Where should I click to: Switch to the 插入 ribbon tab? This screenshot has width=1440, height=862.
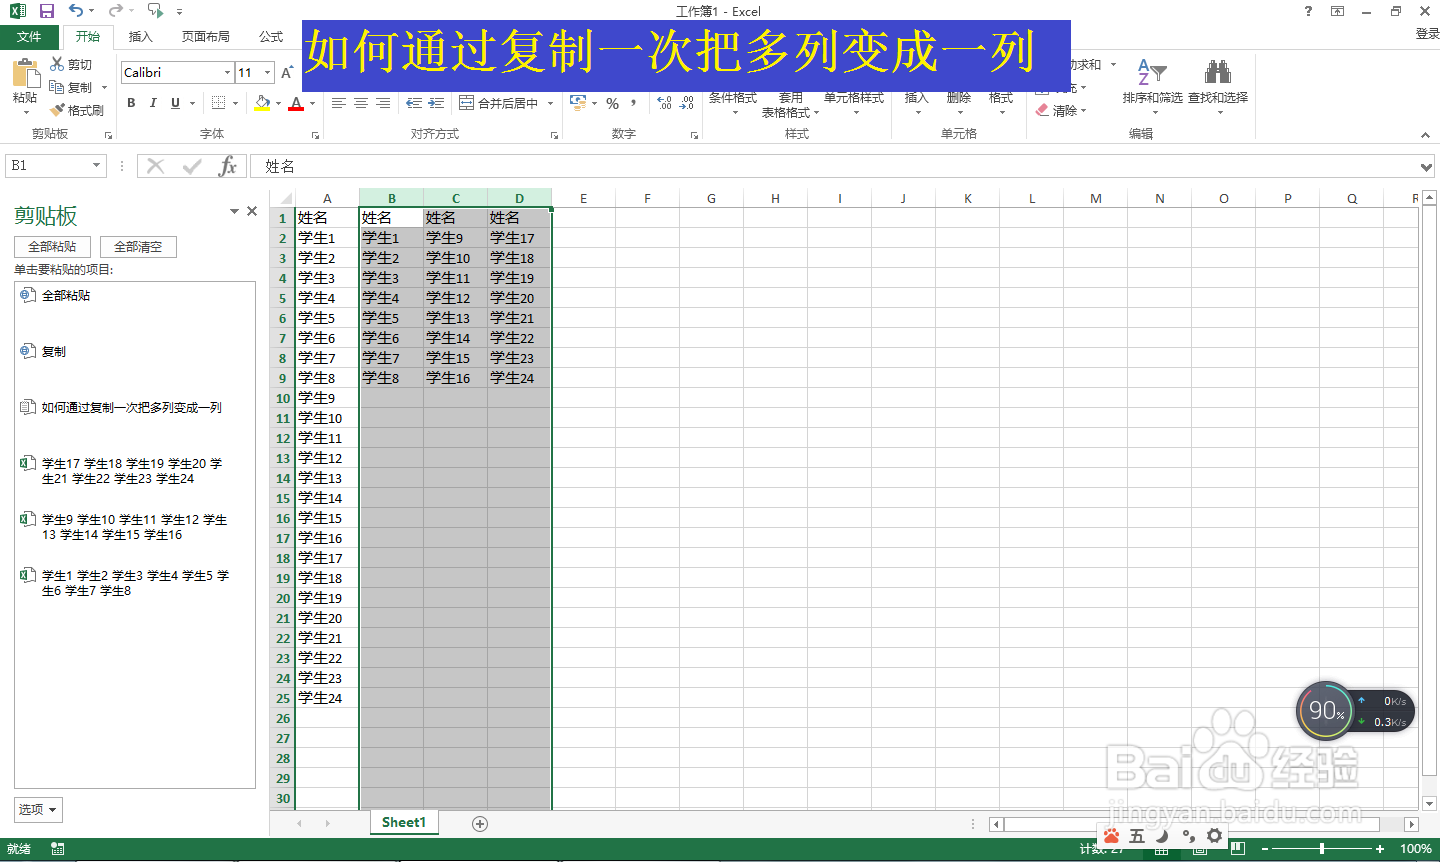139,36
